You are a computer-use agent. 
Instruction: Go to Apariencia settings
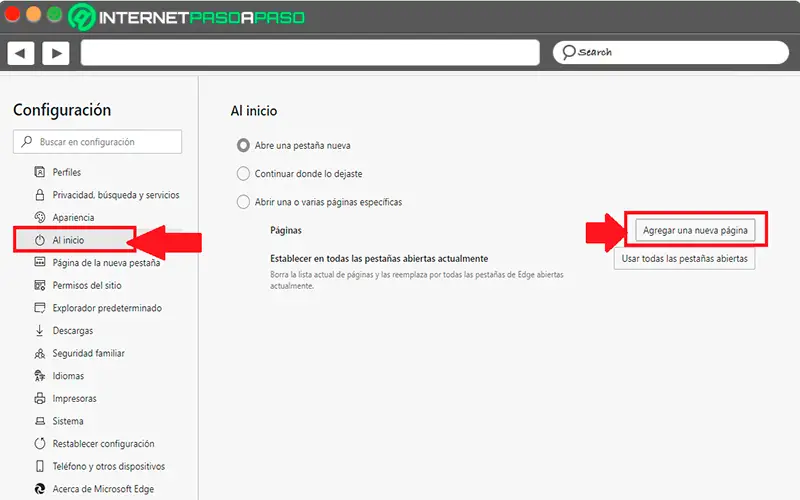[x=73, y=217]
